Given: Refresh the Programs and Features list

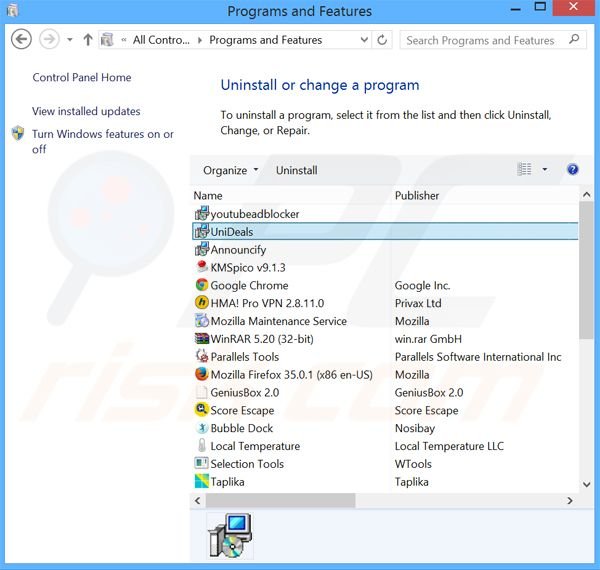Looking at the screenshot, I should click(x=382, y=40).
